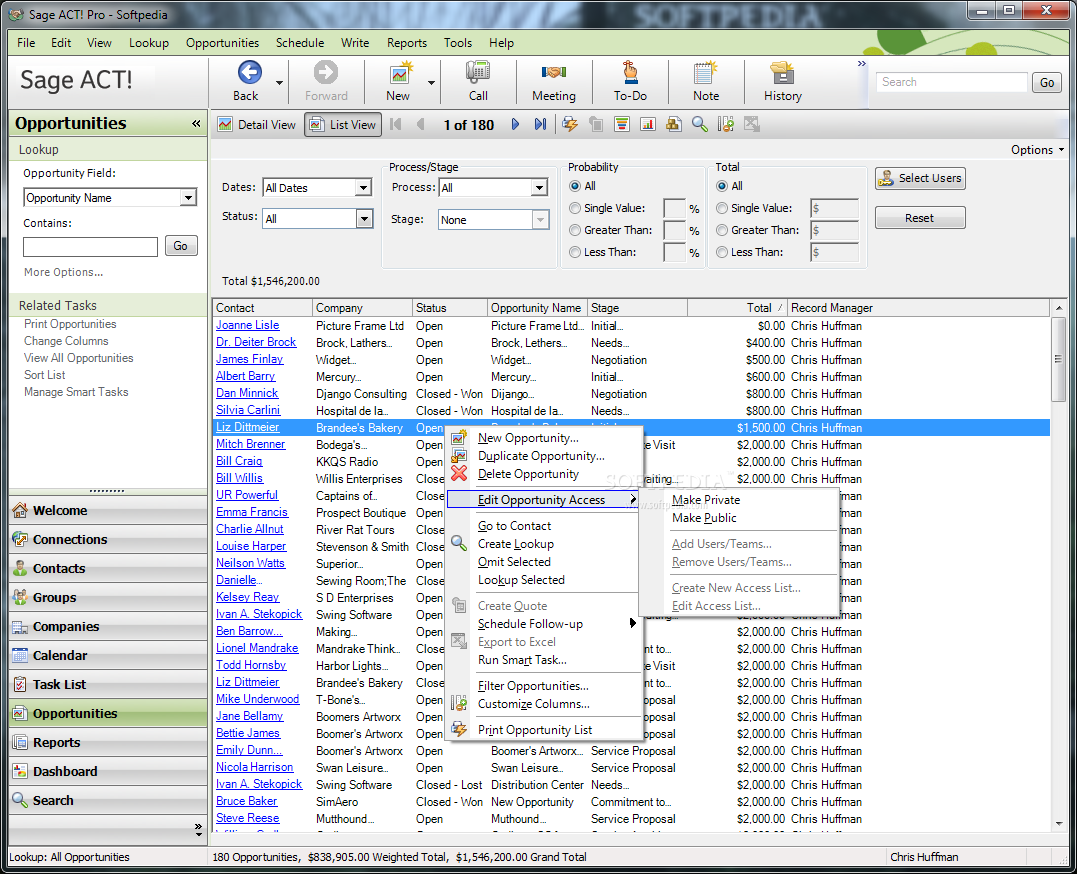
Task: Click the To-Do toolbar icon
Action: point(630,73)
